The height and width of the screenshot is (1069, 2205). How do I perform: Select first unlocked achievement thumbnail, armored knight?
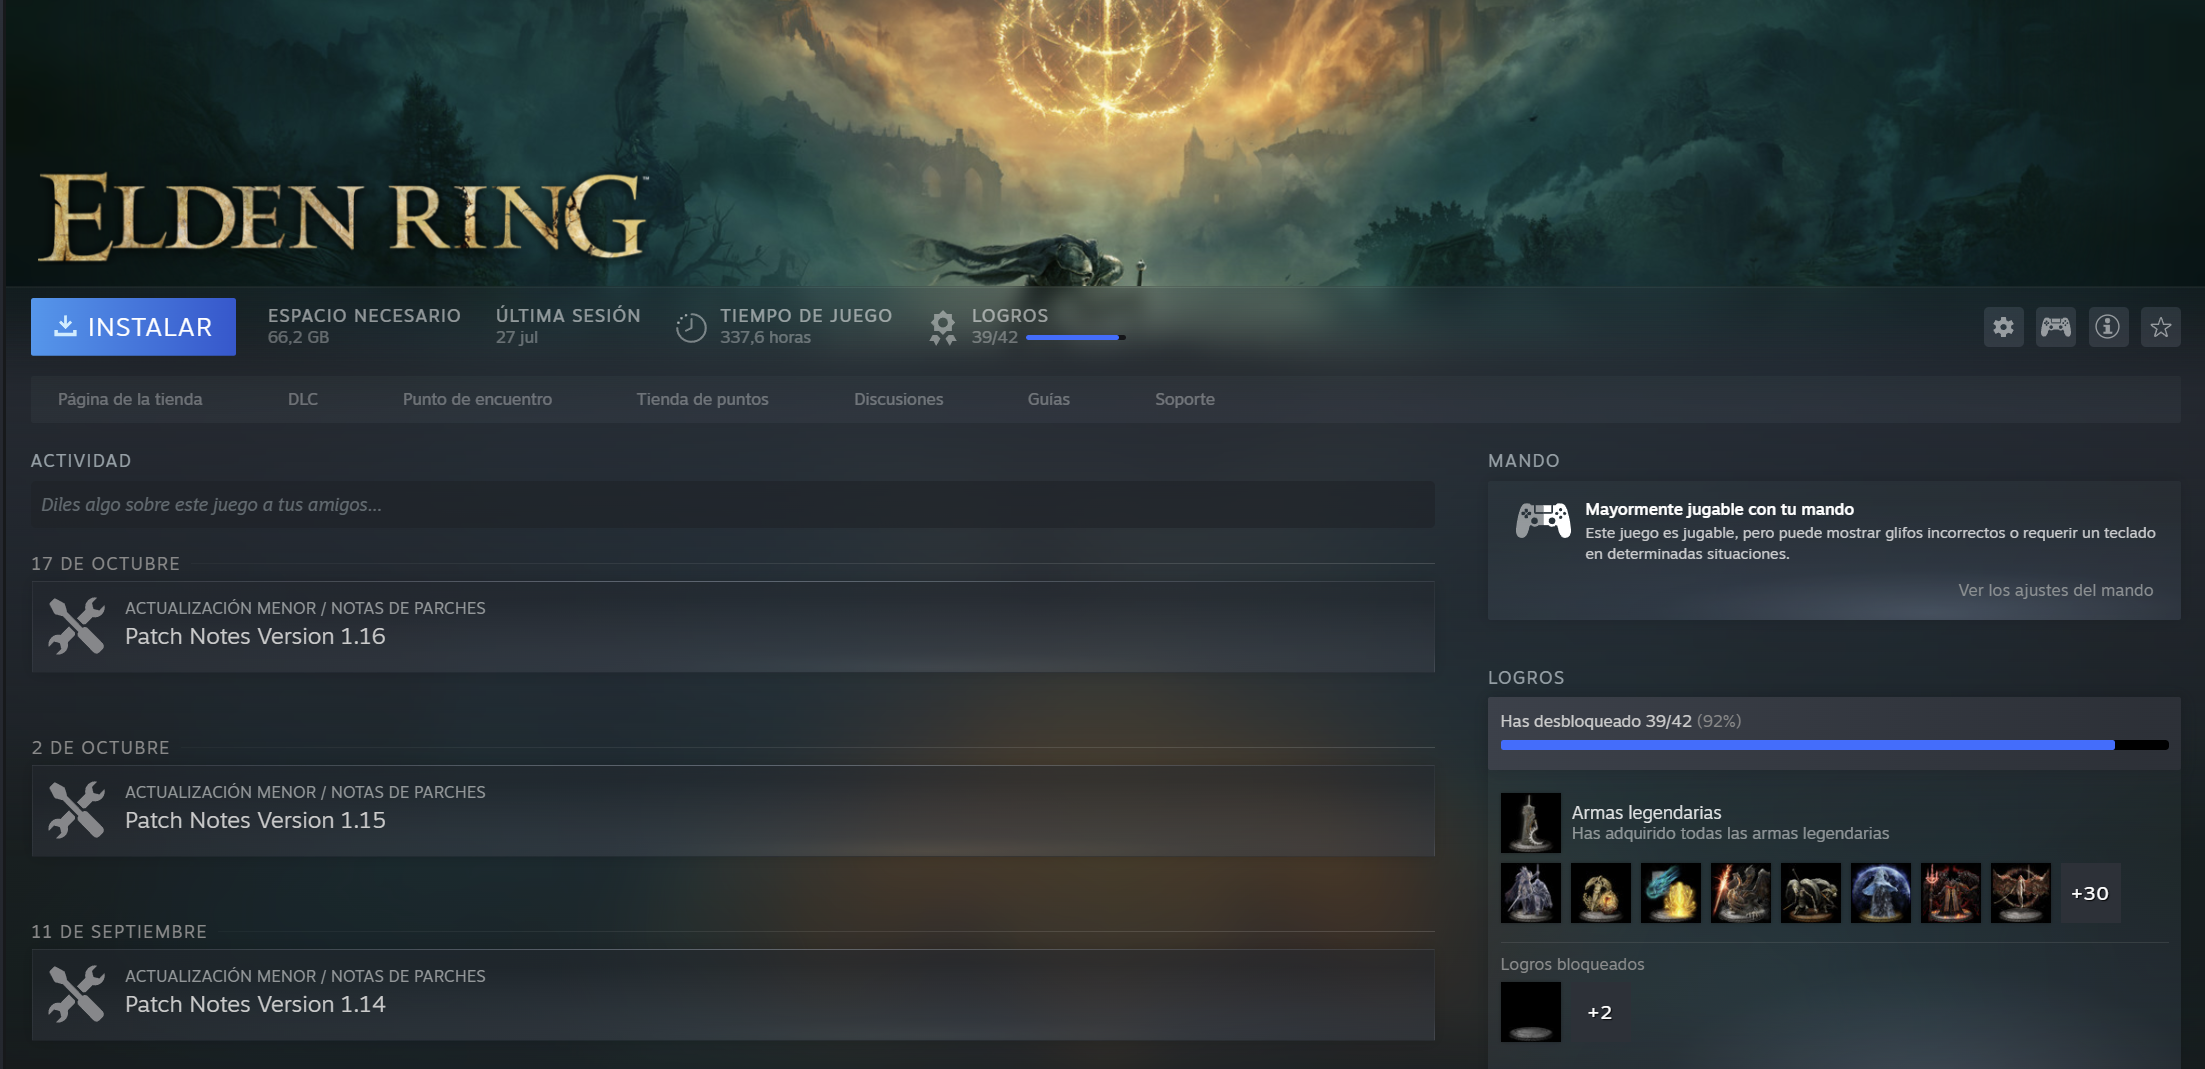point(1530,892)
